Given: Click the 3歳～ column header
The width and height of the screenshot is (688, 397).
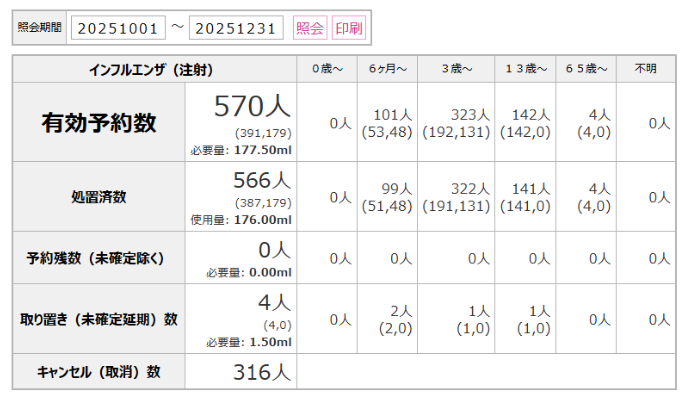Looking at the screenshot, I should click(456, 69).
